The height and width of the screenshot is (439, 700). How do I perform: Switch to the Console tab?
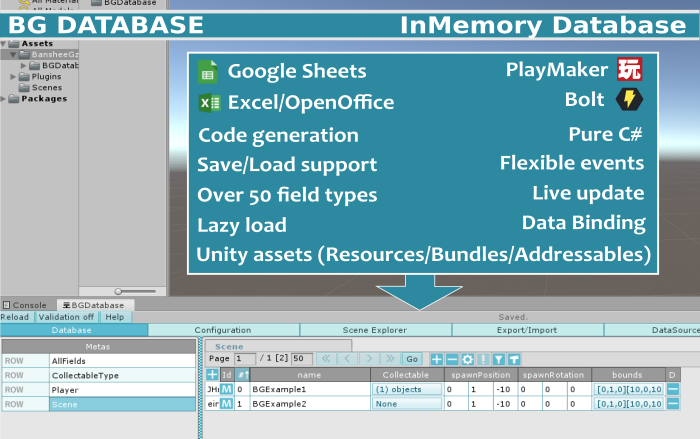25,305
